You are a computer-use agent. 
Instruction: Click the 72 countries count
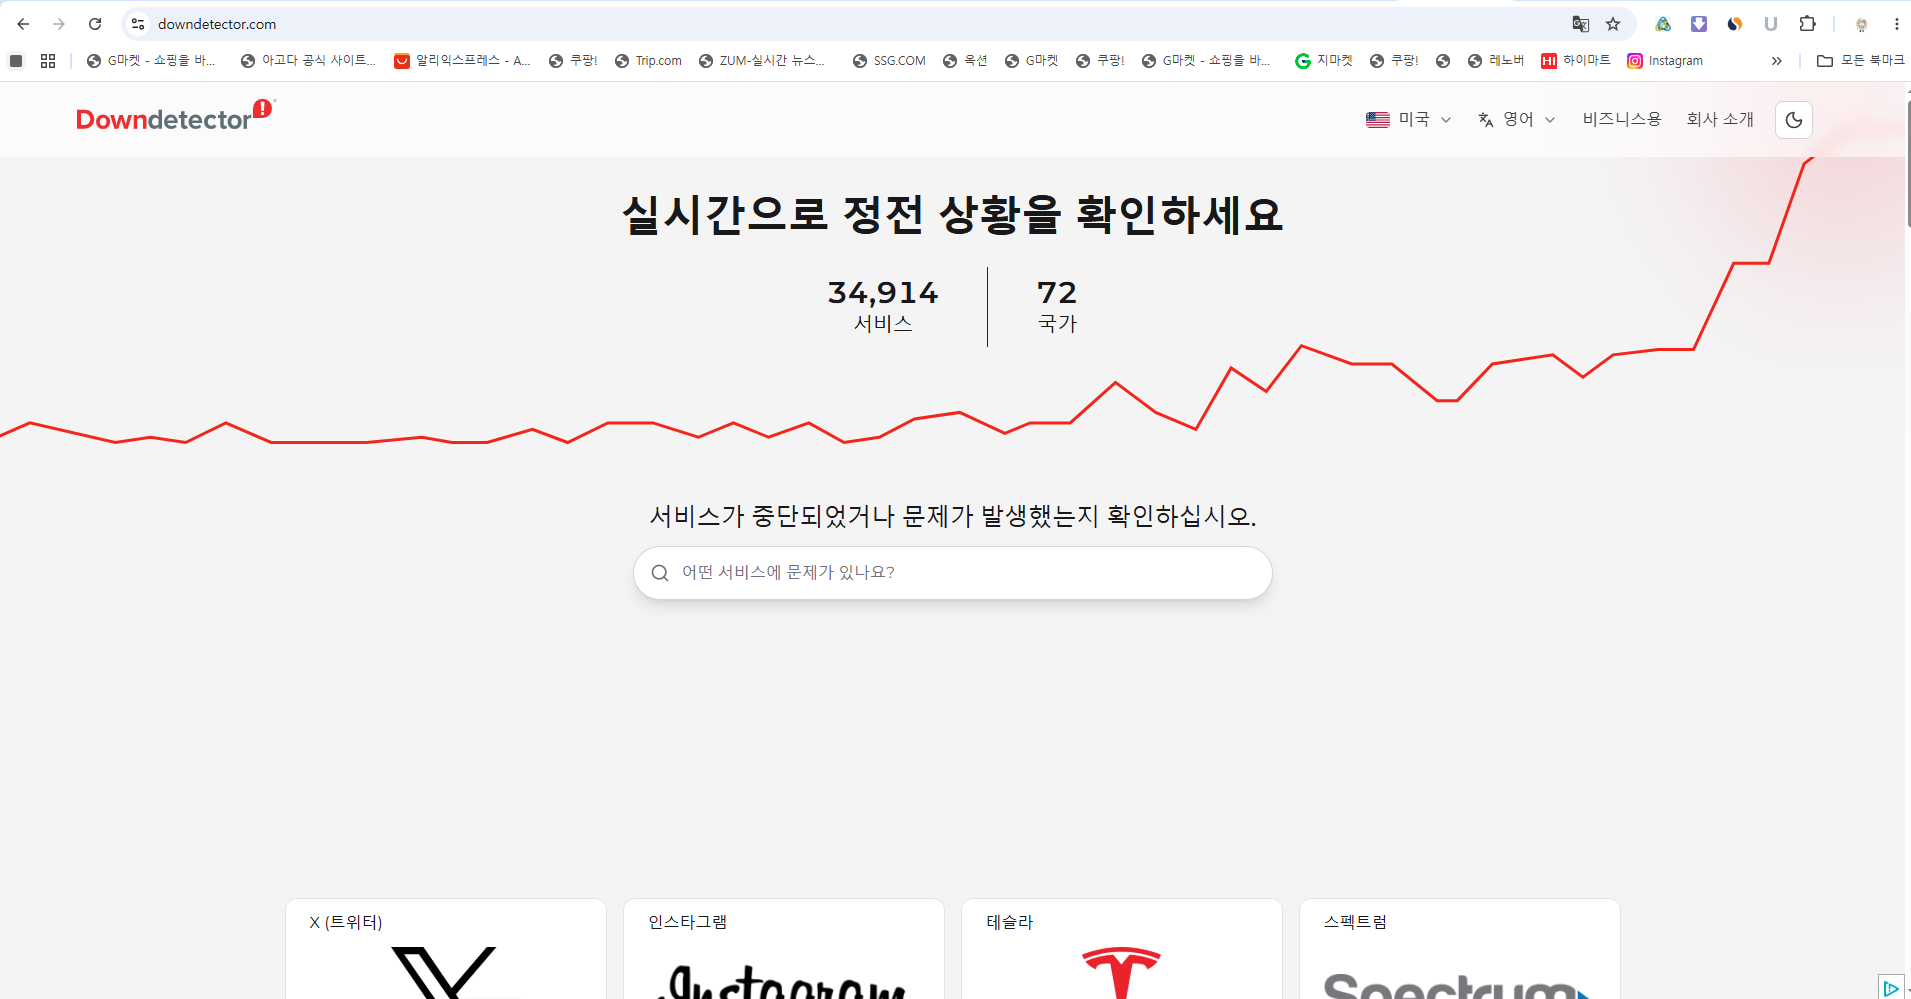click(x=1057, y=292)
